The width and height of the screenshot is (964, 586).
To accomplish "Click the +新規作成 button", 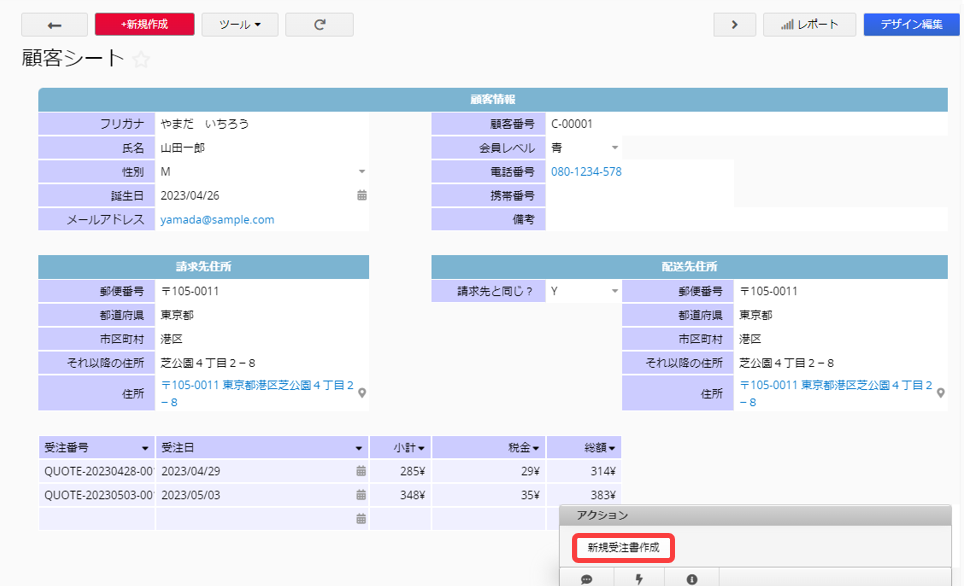I will click(144, 25).
